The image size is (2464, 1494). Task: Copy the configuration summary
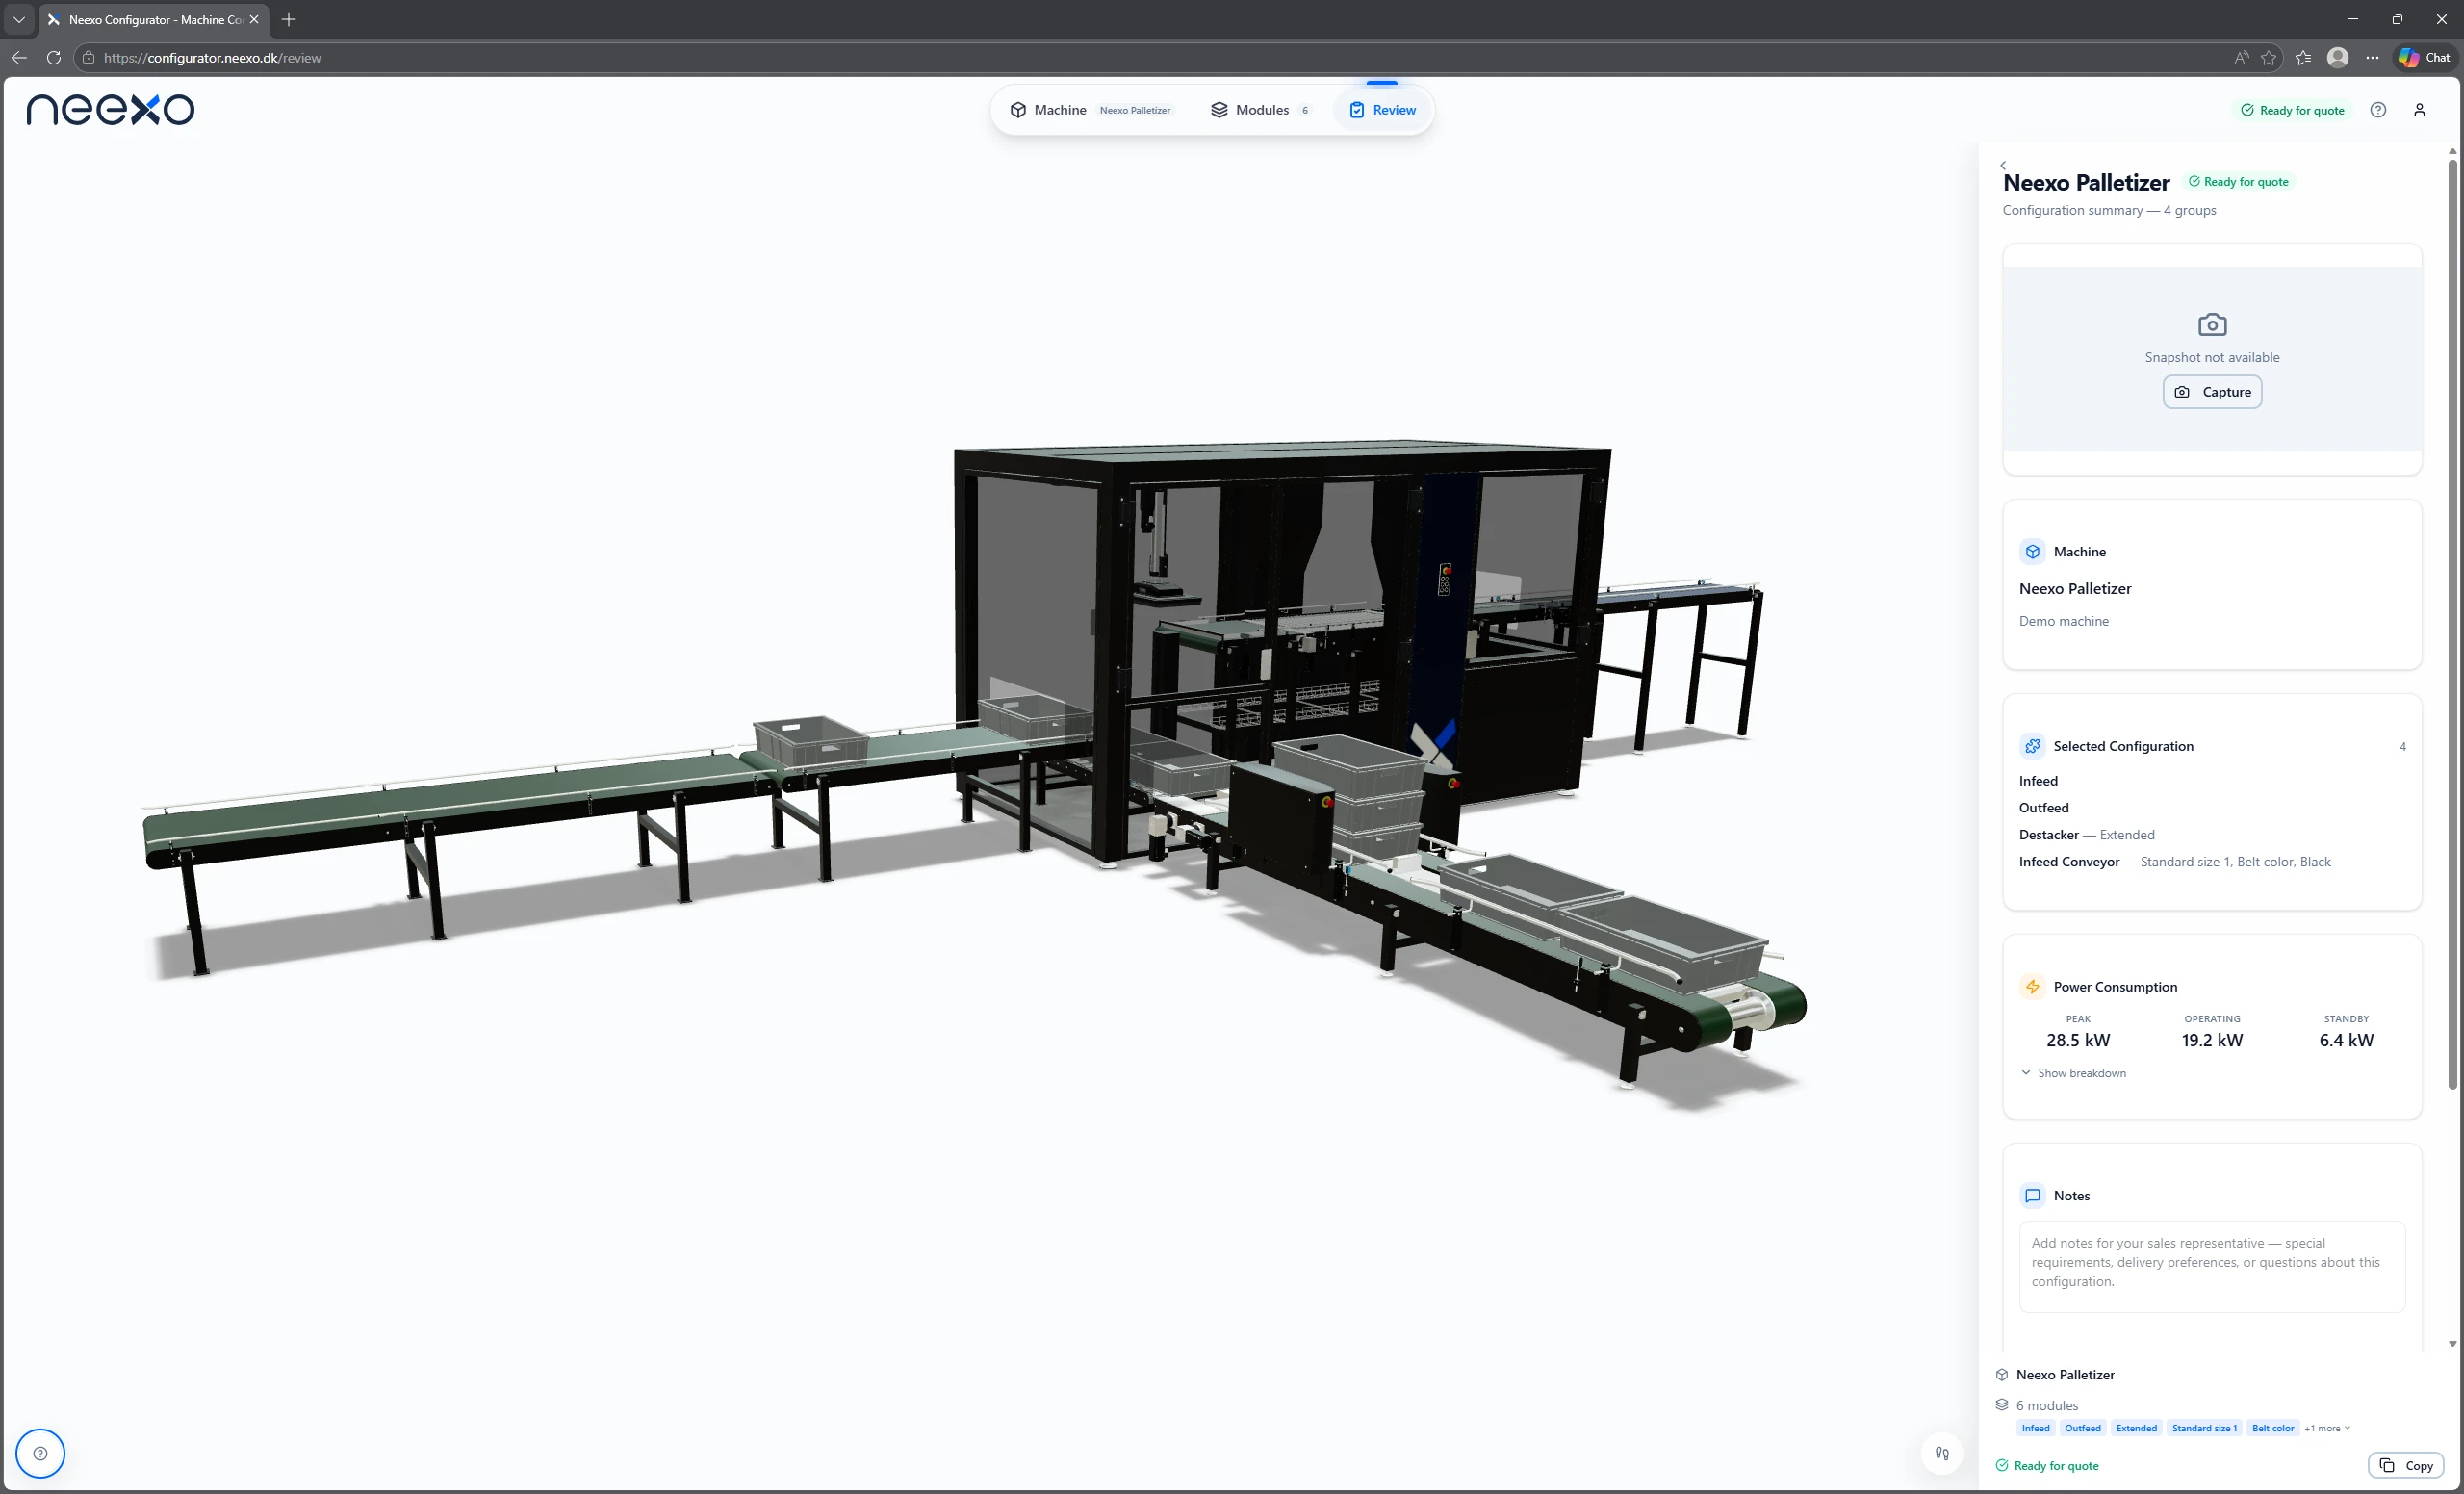click(2406, 1465)
